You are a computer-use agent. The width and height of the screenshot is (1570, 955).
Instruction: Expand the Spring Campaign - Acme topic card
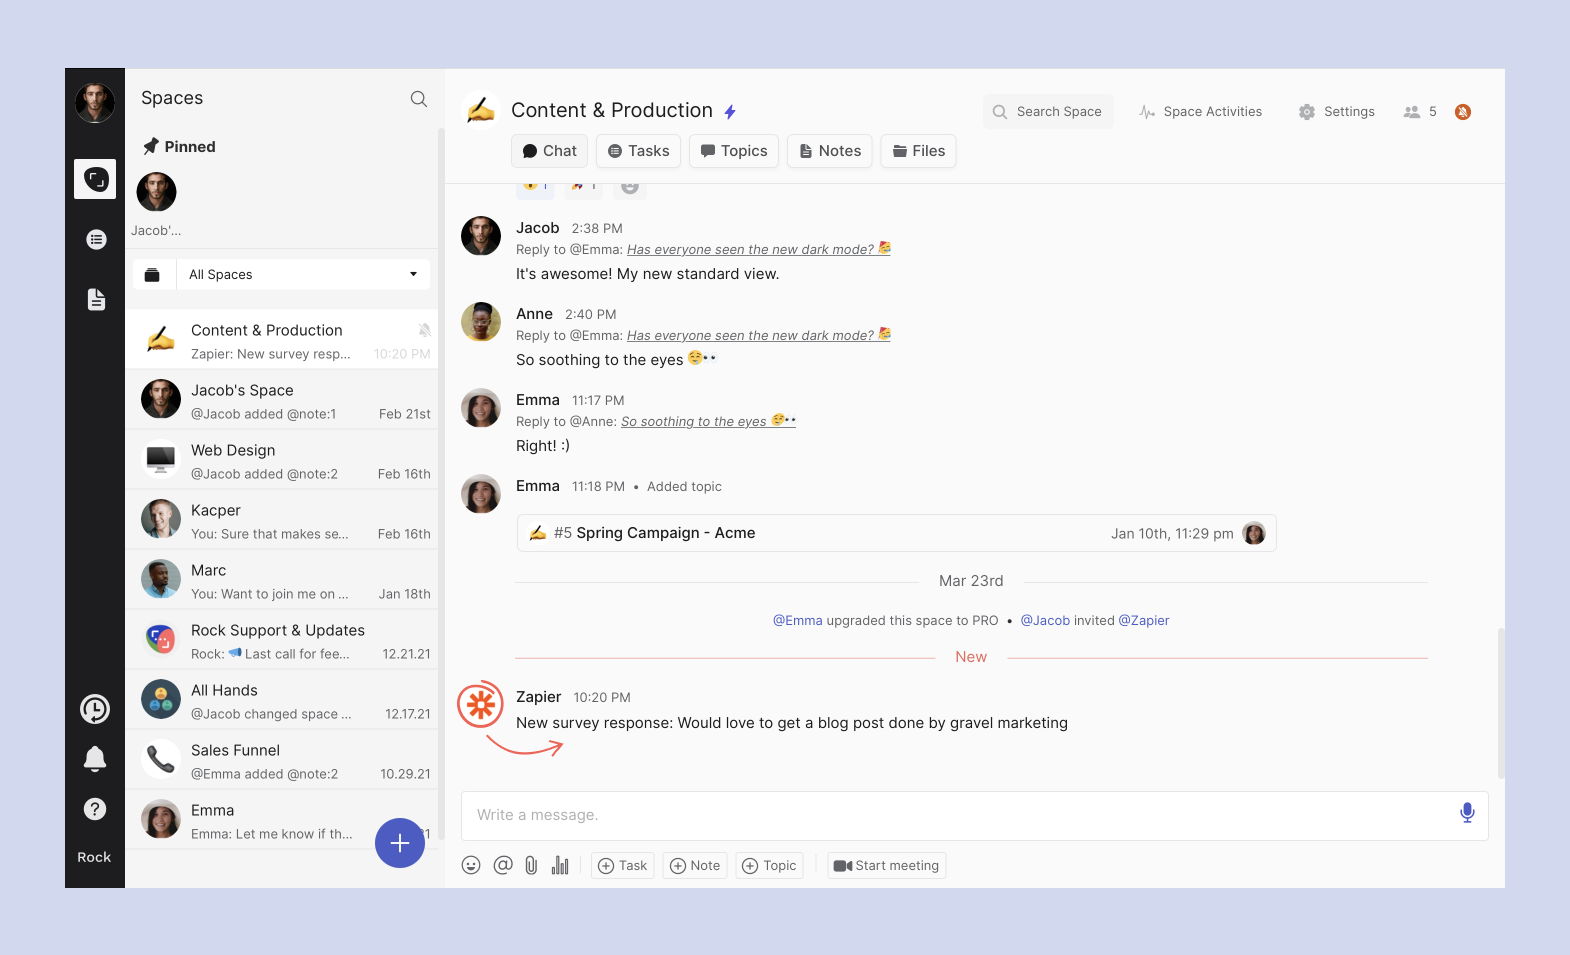896,533
